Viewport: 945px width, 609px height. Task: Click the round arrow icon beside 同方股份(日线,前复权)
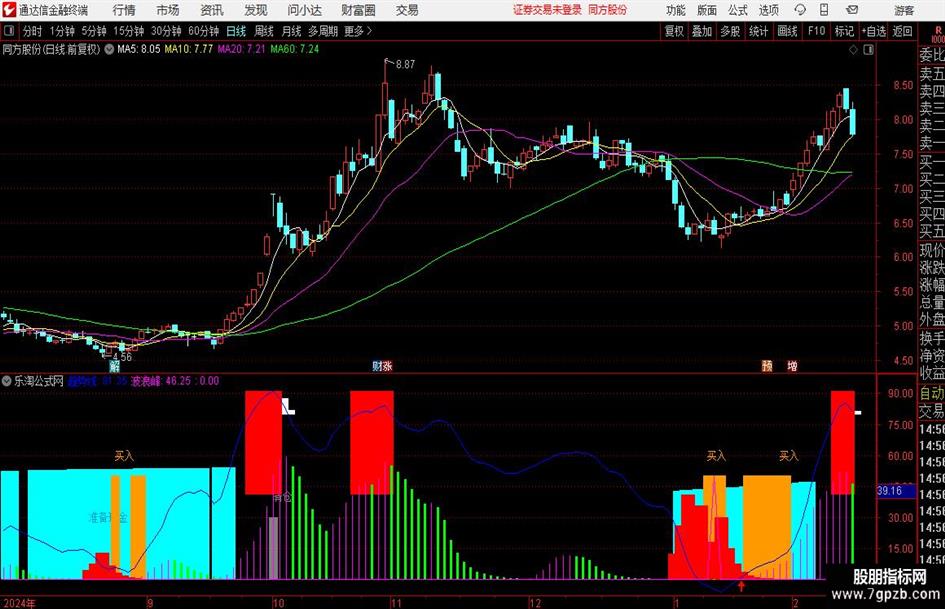pos(109,49)
